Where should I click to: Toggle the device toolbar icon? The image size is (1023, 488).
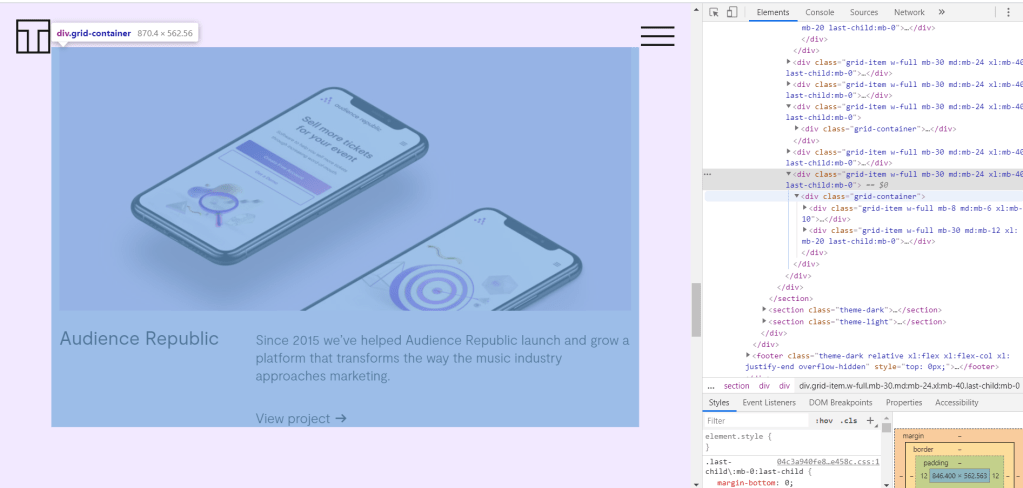732,12
